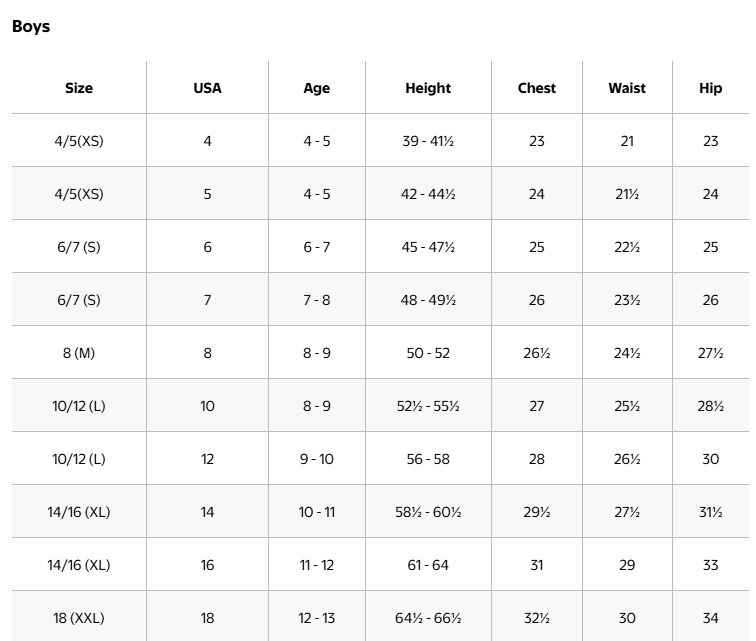Screen dimensions: 756x641
Task: Select age cell "10 - 11"
Action: 317,512
